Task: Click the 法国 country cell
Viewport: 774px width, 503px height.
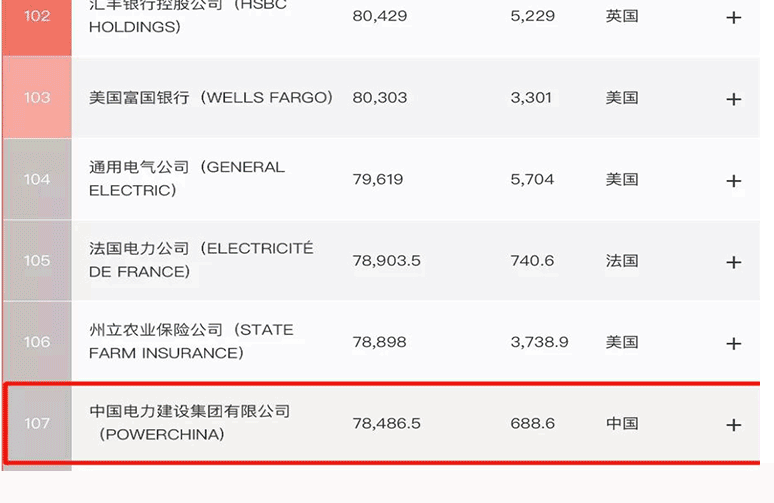Action: [x=621, y=261]
